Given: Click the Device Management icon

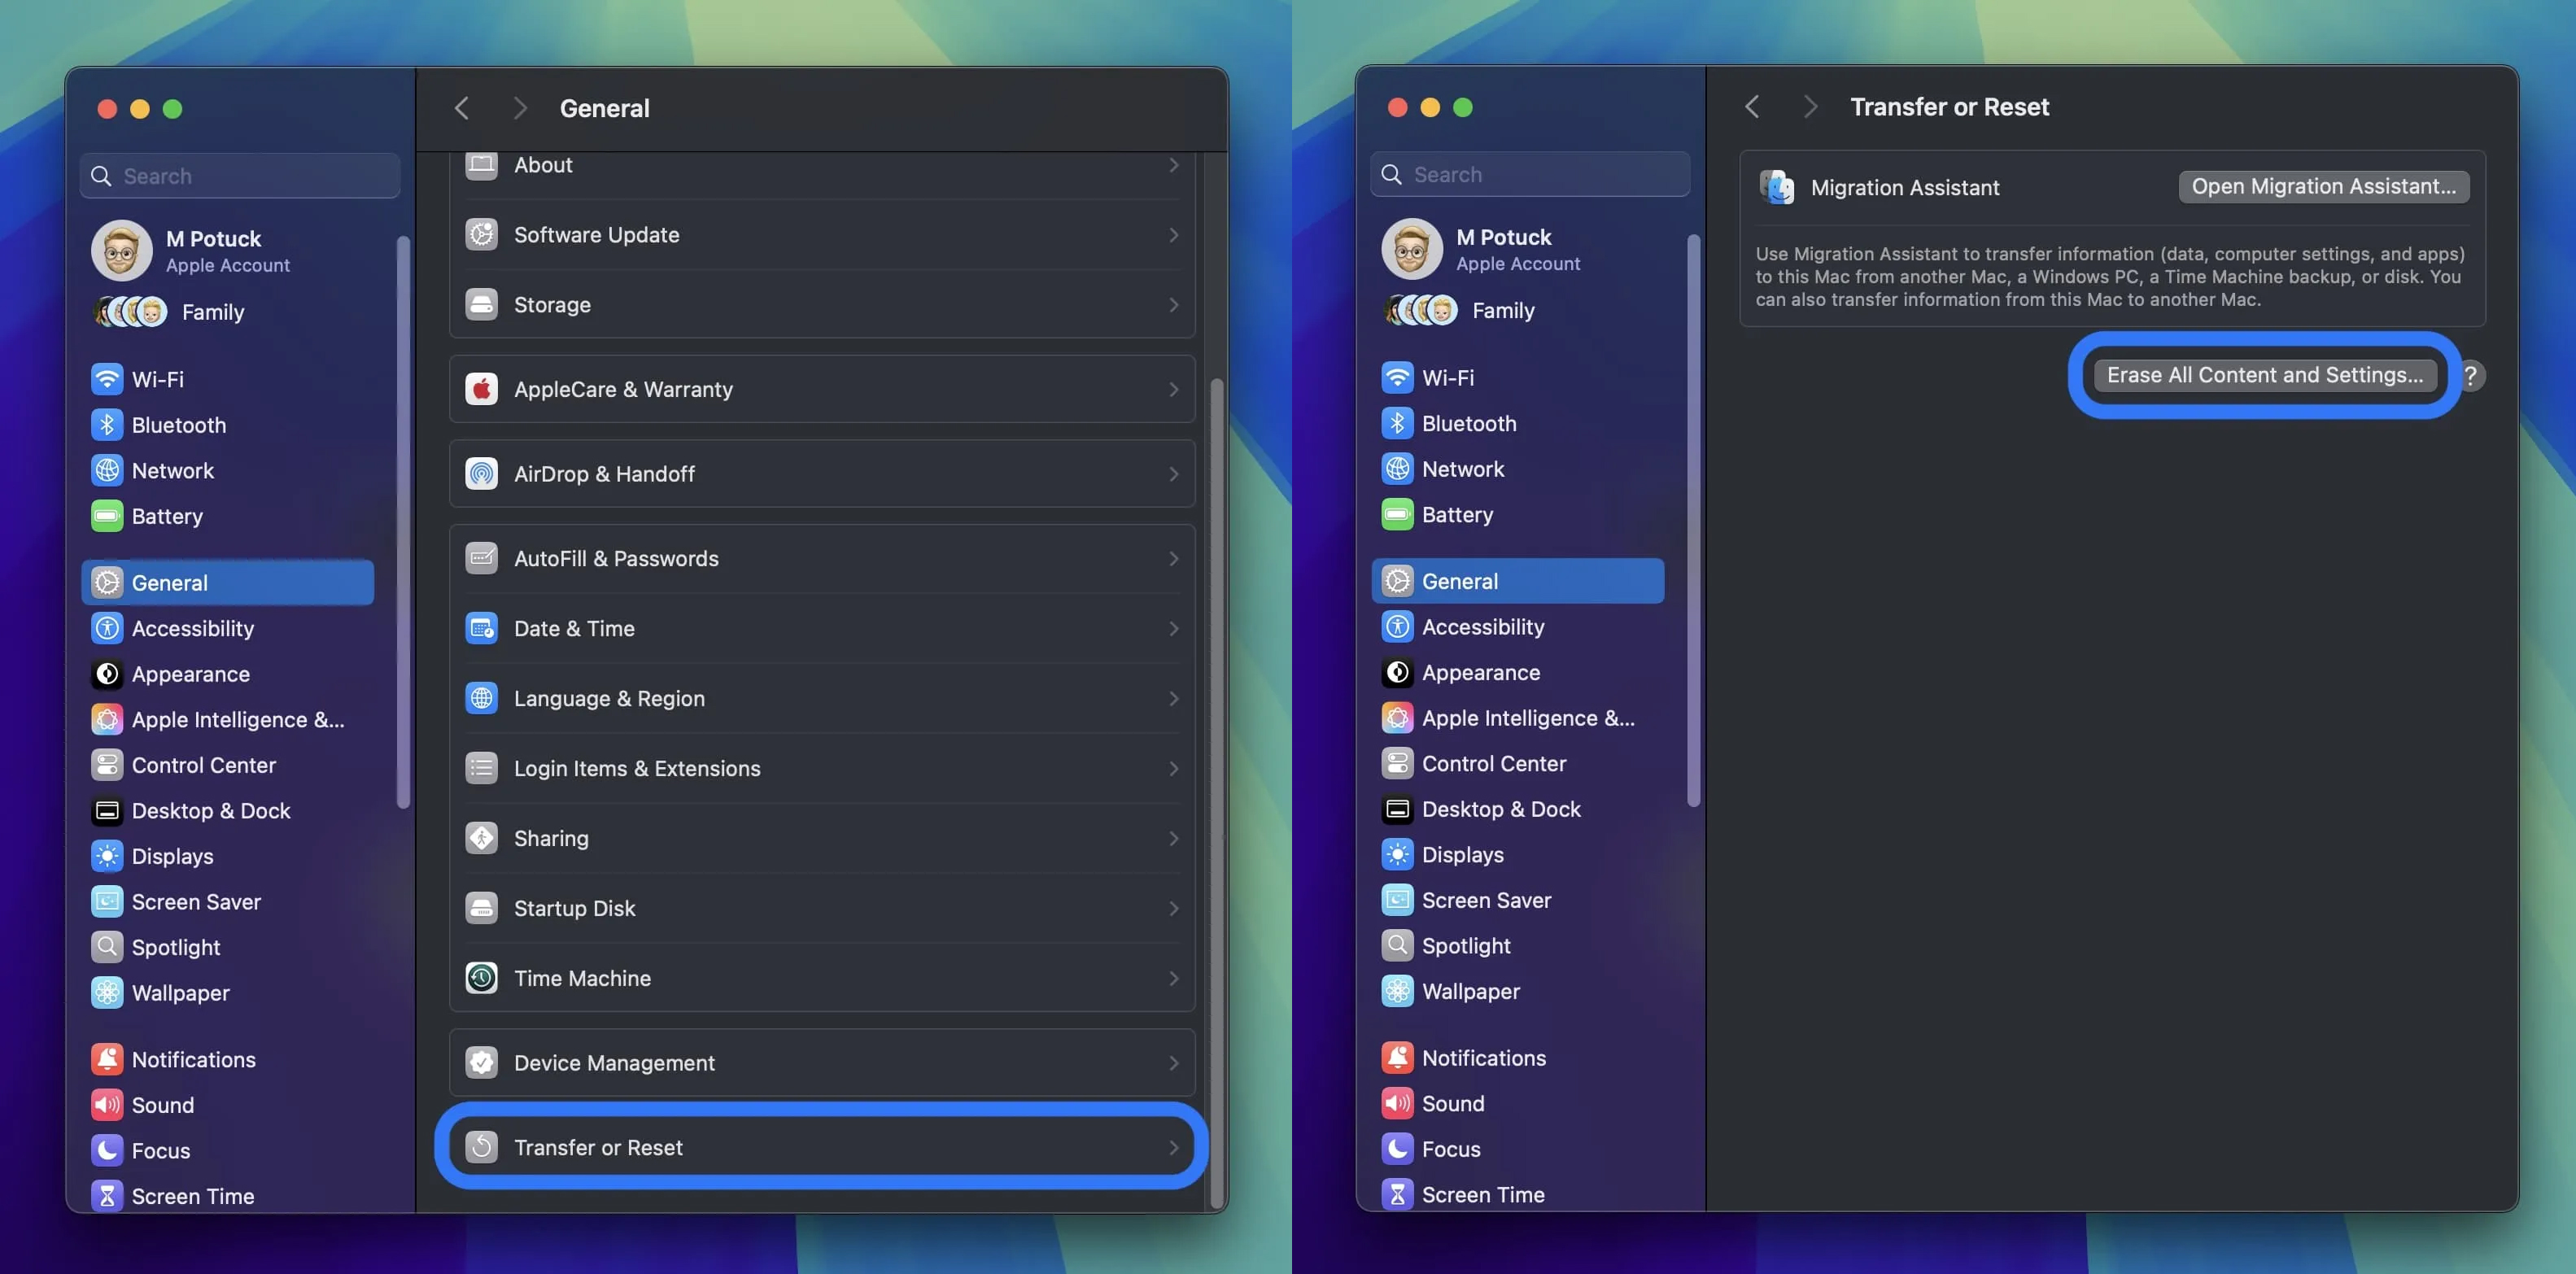Looking at the screenshot, I should tap(481, 1062).
